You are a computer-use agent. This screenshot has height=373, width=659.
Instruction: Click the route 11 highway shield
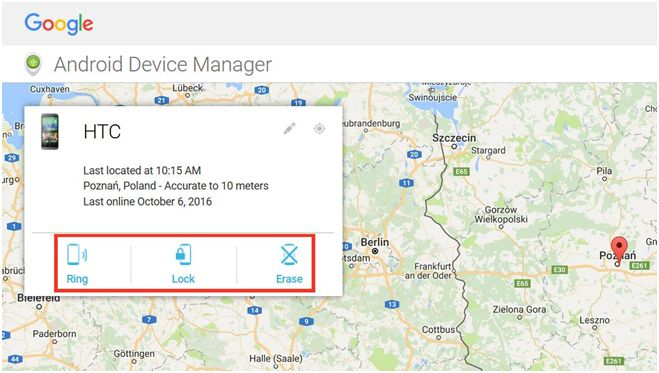(x=406, y=183)
